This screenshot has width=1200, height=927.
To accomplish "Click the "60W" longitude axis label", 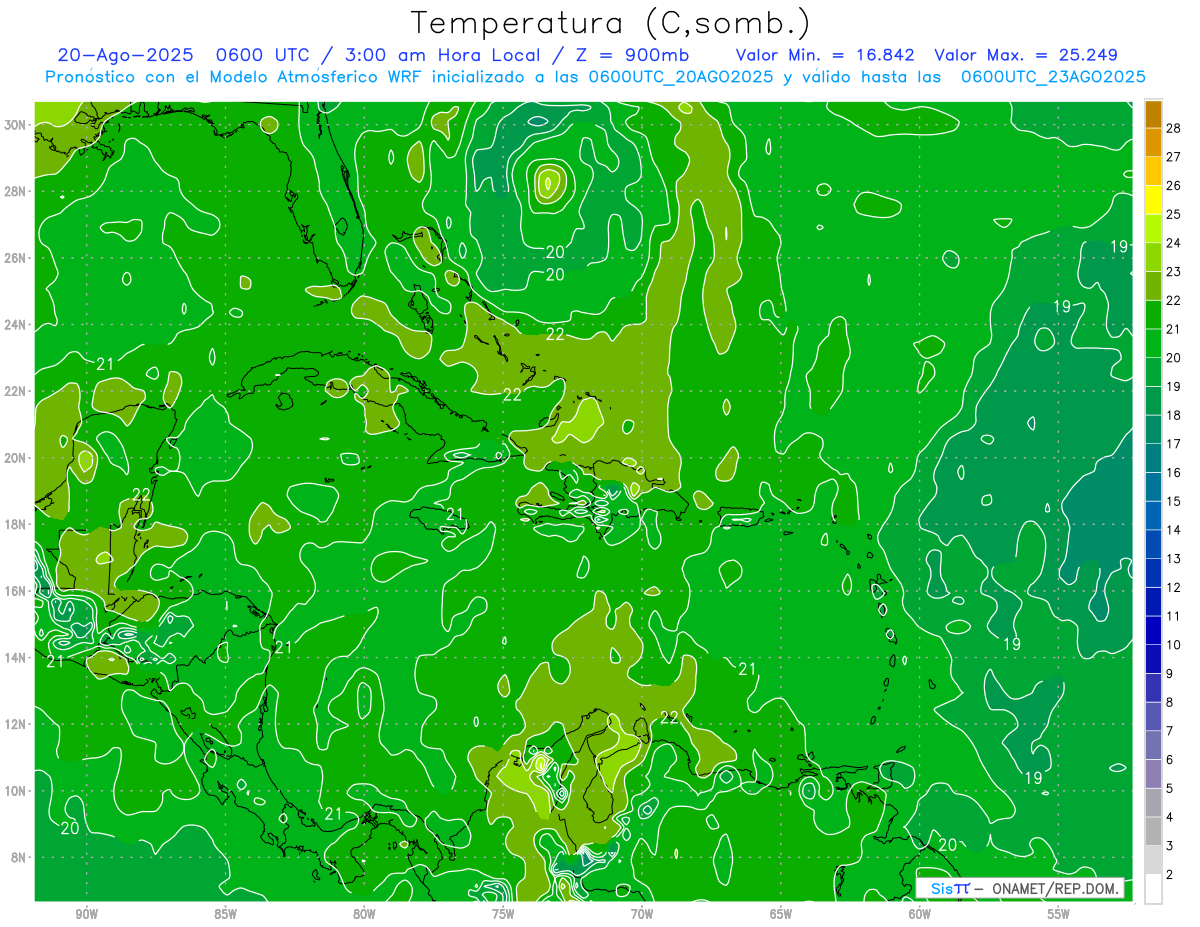I will pos(920,914).
